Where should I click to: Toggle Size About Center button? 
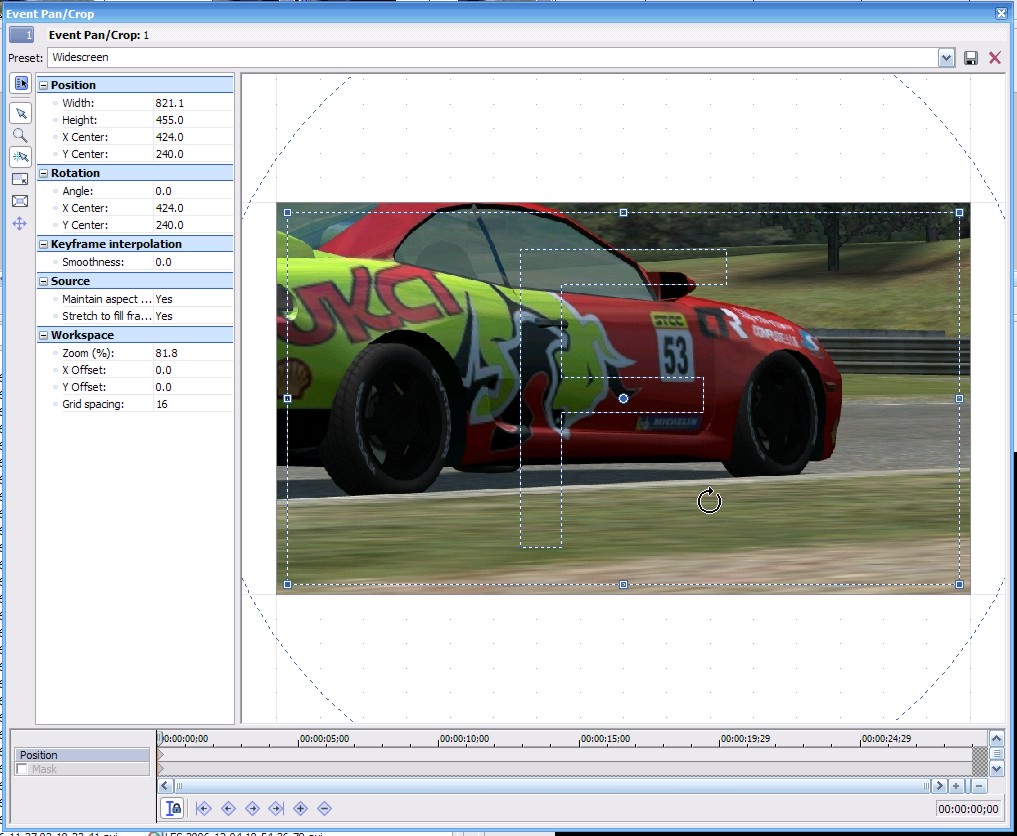pos(21,201)
